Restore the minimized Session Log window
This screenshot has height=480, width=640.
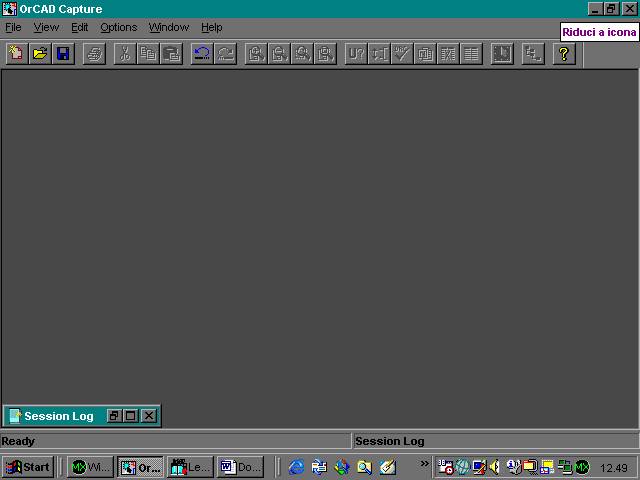point(114,416)
